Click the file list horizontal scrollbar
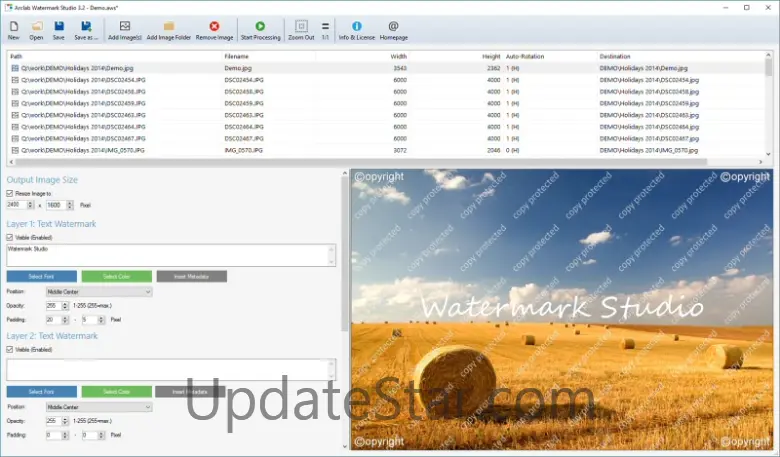This screenshot has height=457, width=780. (x=361, y=162)
